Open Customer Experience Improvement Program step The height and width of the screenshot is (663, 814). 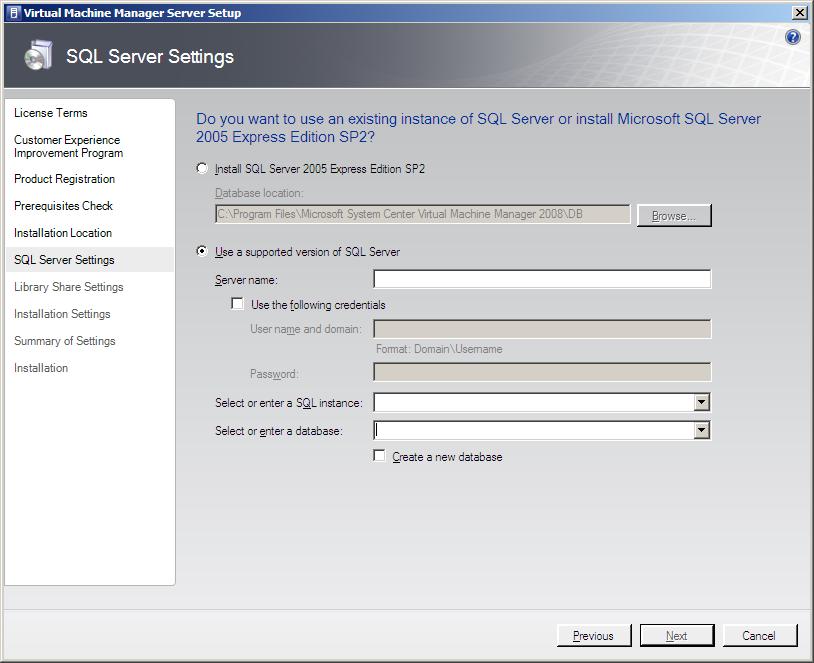tap(68, 146)
